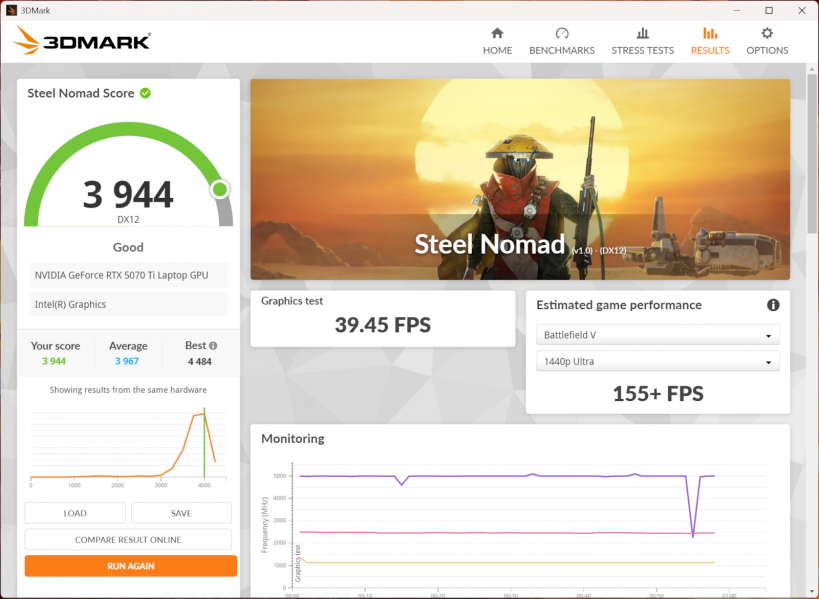Expand the 1440p Ultra resolution dropdown
The image size is (819, 599).
[657, 362]
